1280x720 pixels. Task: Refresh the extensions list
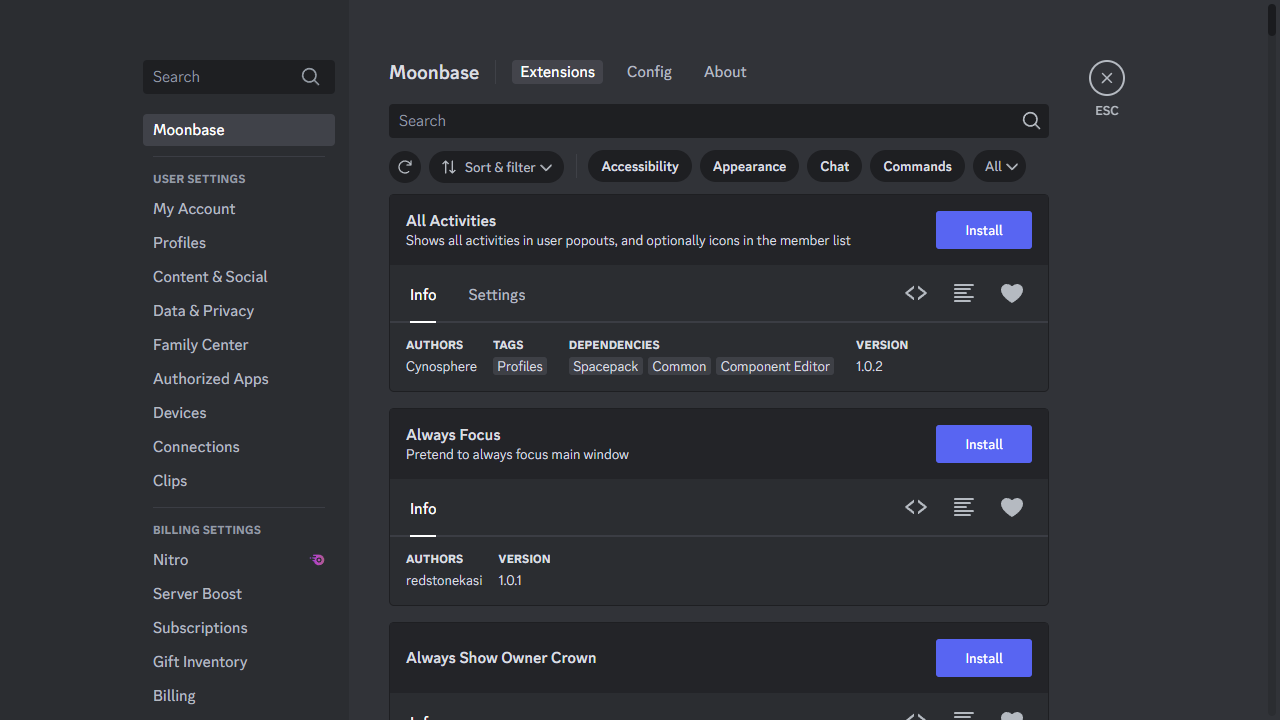pyautogui.click(x=405, y=166)
